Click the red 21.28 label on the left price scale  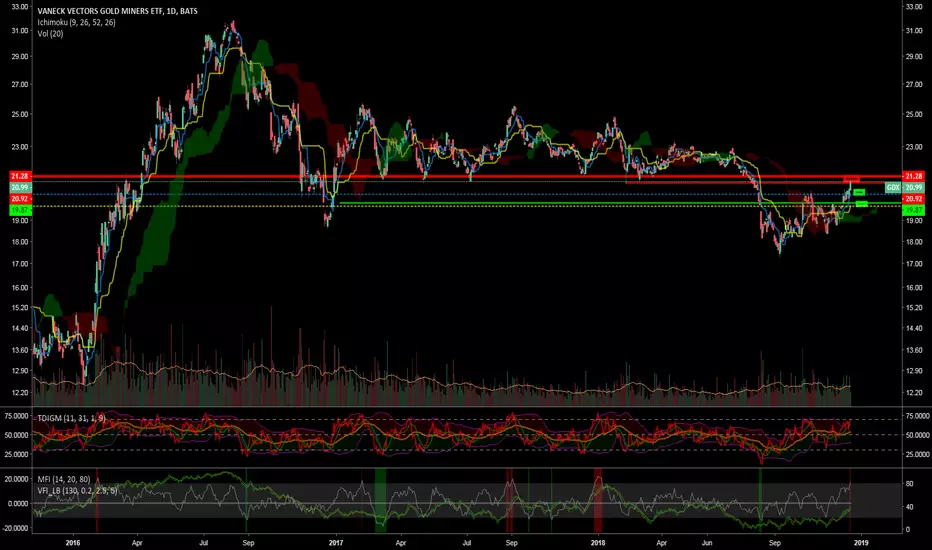click(20, 176)
